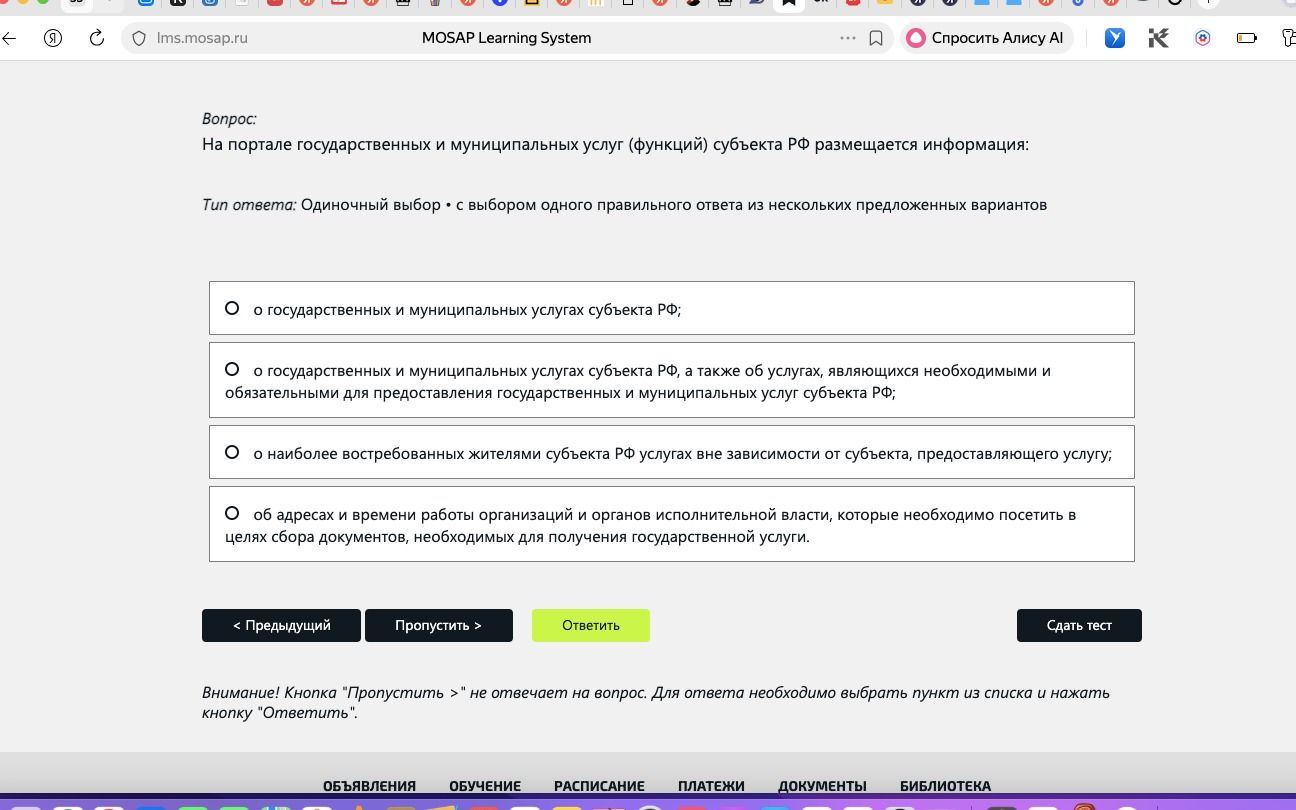Image resolution: width=1296 pixels, height=810 pixels.
Task: Click the question text about the services portal
Action: click(615, 144)
